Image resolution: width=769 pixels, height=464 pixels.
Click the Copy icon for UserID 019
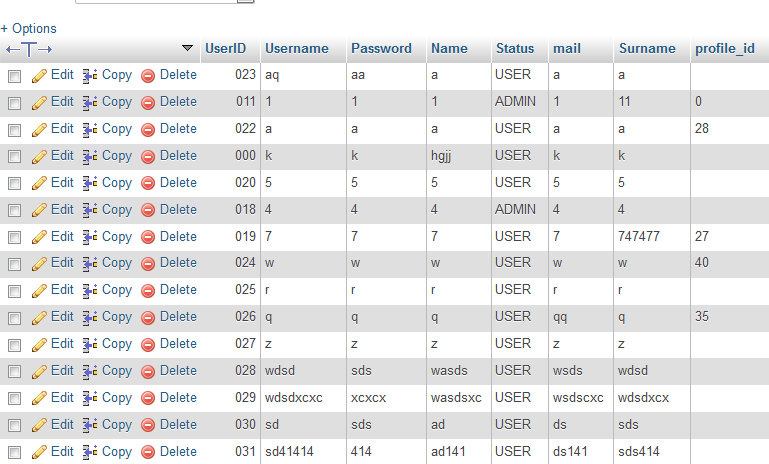tap(90, 237)
